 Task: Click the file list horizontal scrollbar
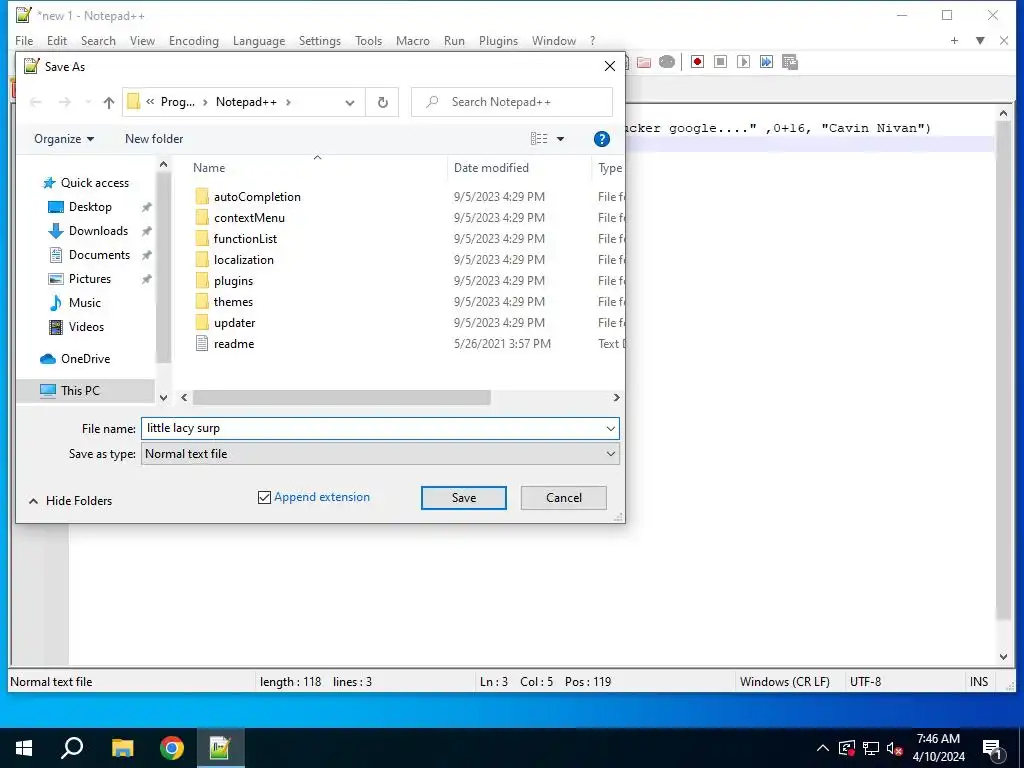click(x=342, y=398)
